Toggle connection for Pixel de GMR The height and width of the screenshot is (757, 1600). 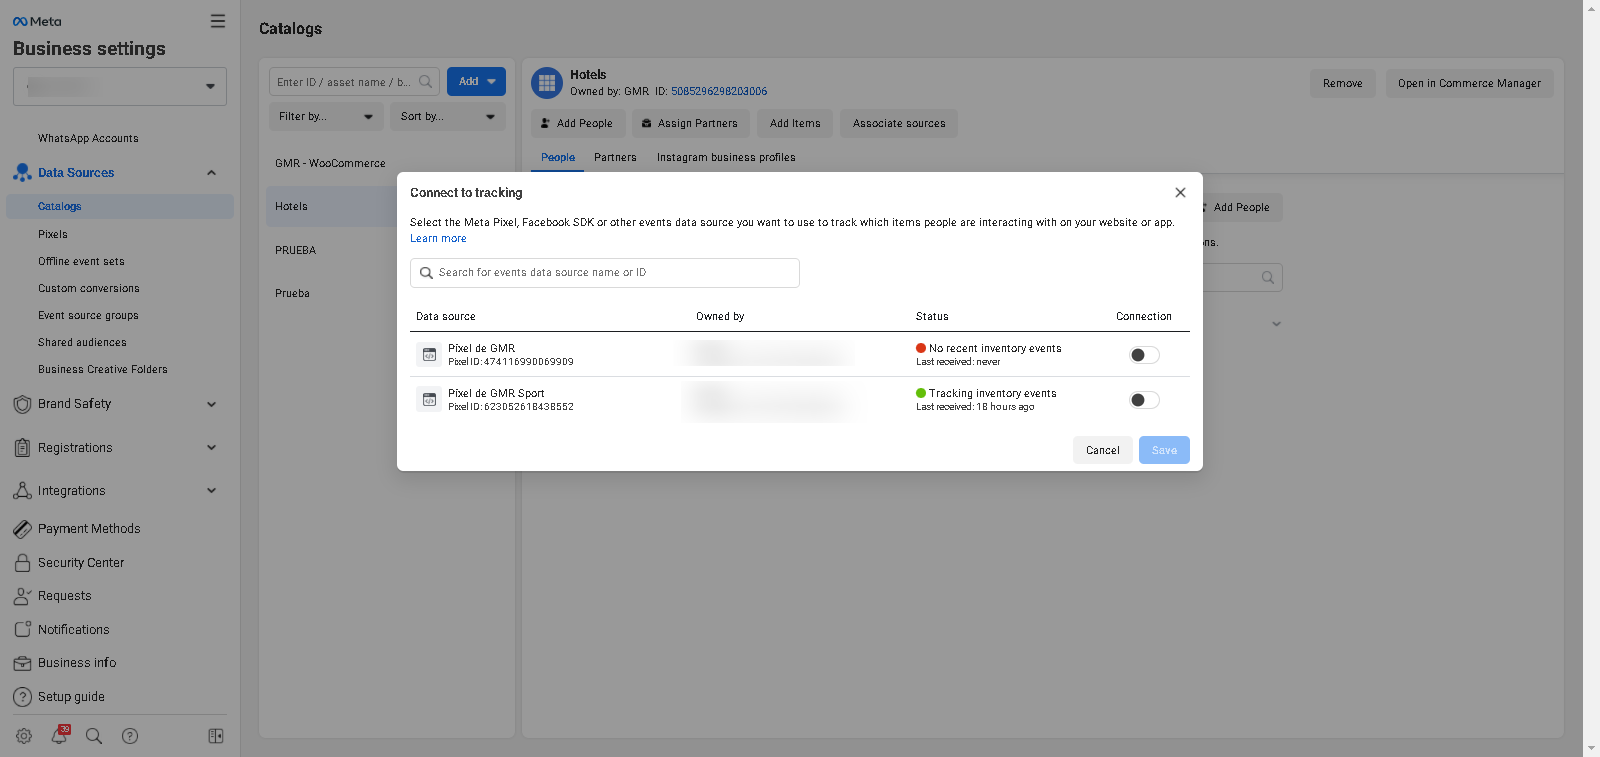[x=1144, y=355]
